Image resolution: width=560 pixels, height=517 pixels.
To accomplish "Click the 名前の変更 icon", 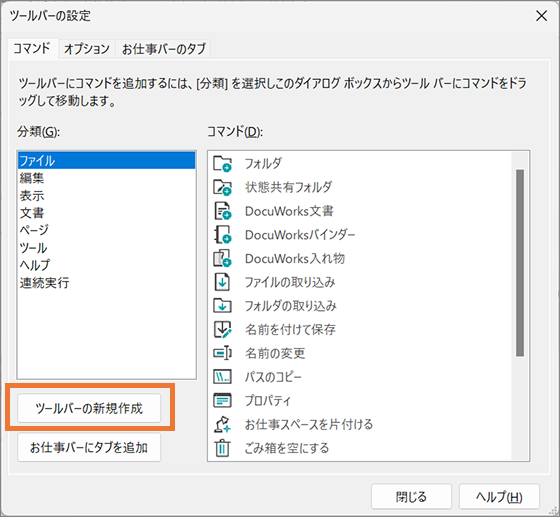I will click(222, 353).
